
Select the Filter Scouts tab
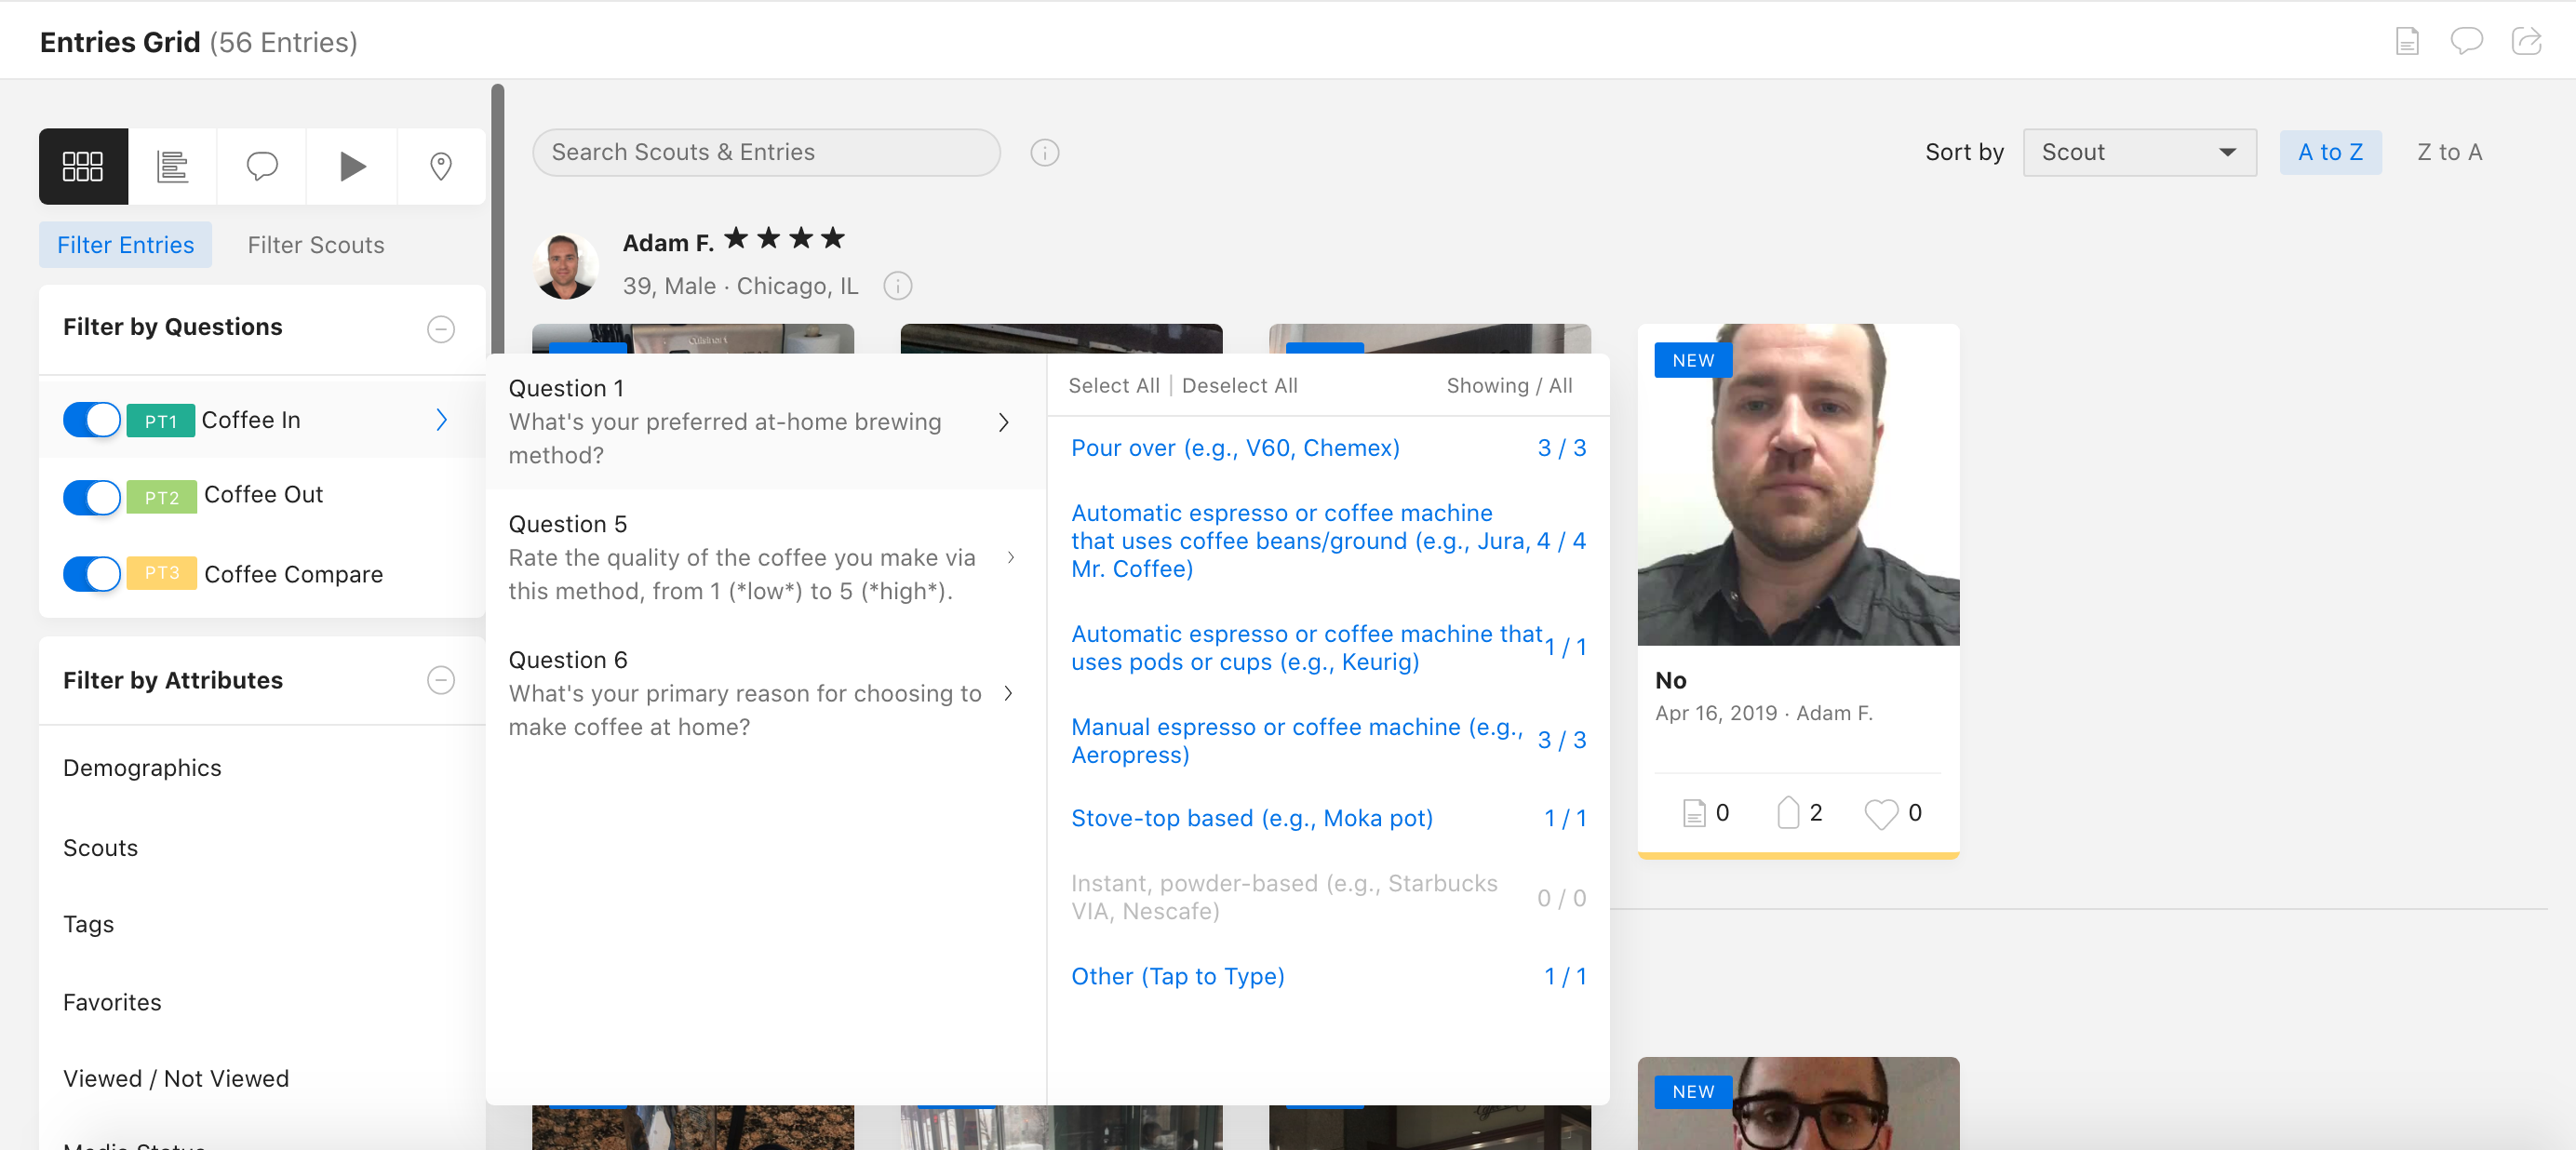(x=316, y=245)
